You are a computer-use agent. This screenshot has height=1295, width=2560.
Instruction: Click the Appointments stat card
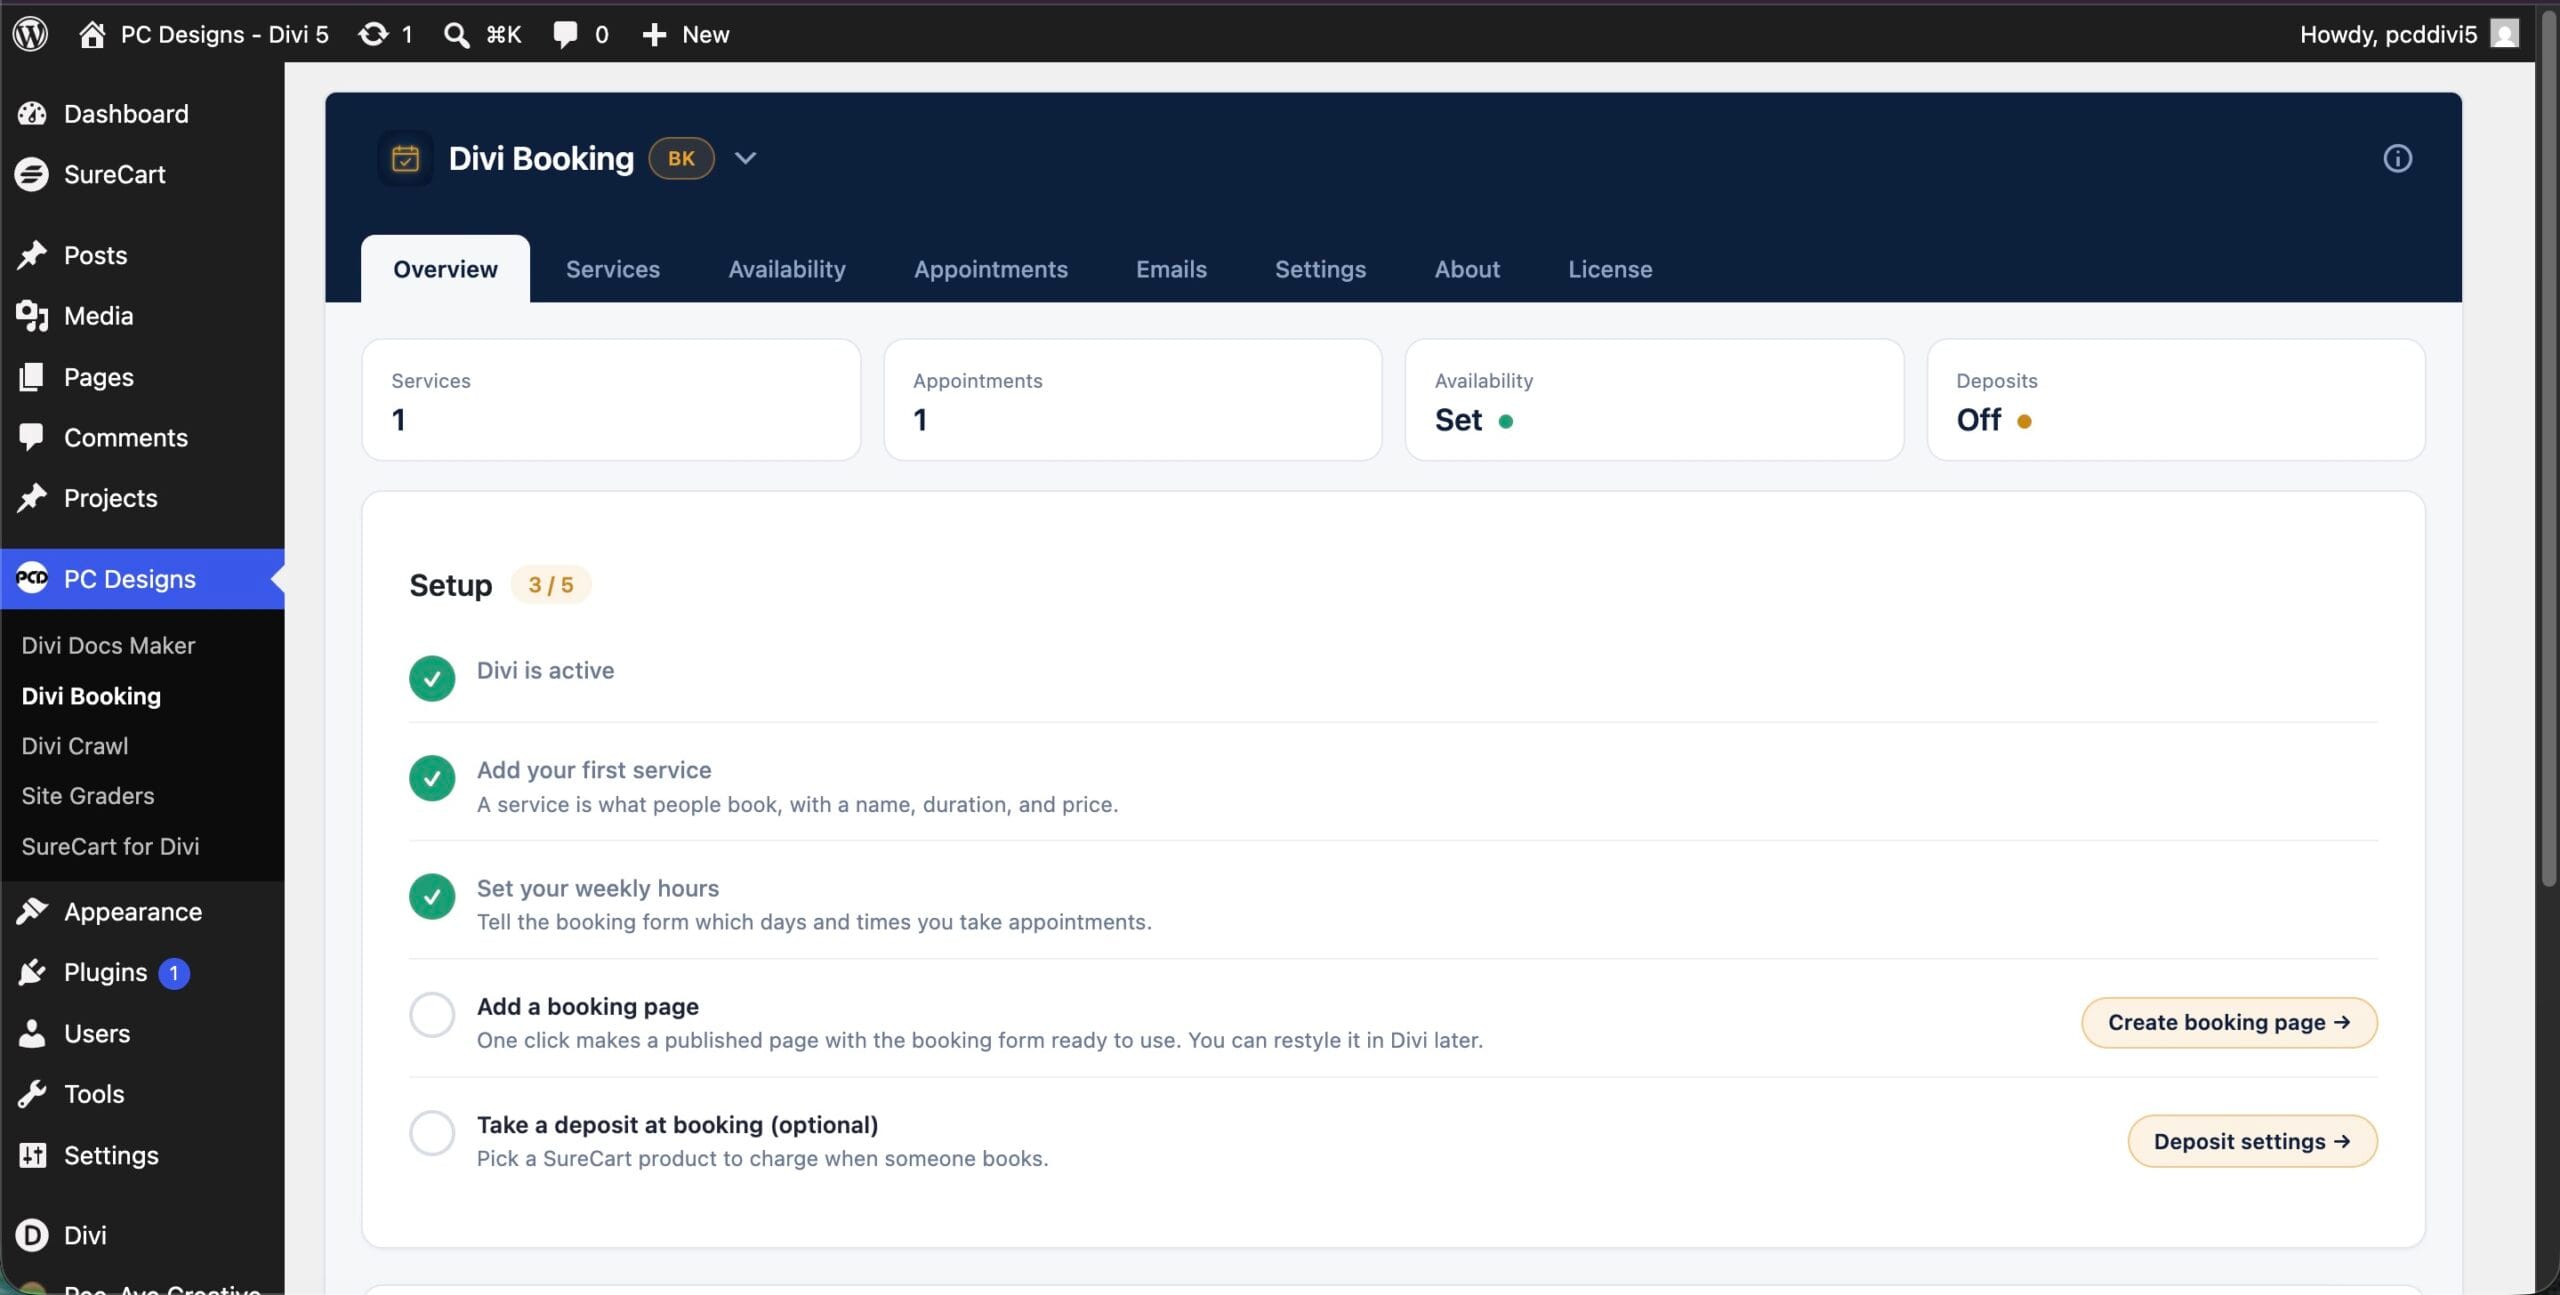coord(1132,400)
